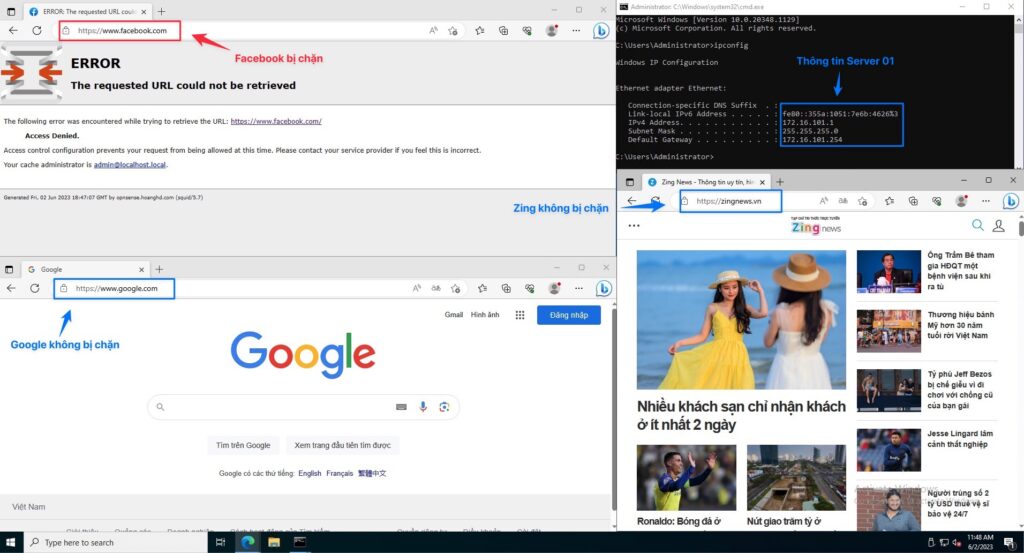Open headline Nhiều khách sạn chỉ nhận khách
1024x553 pixels.
point(741,415)
